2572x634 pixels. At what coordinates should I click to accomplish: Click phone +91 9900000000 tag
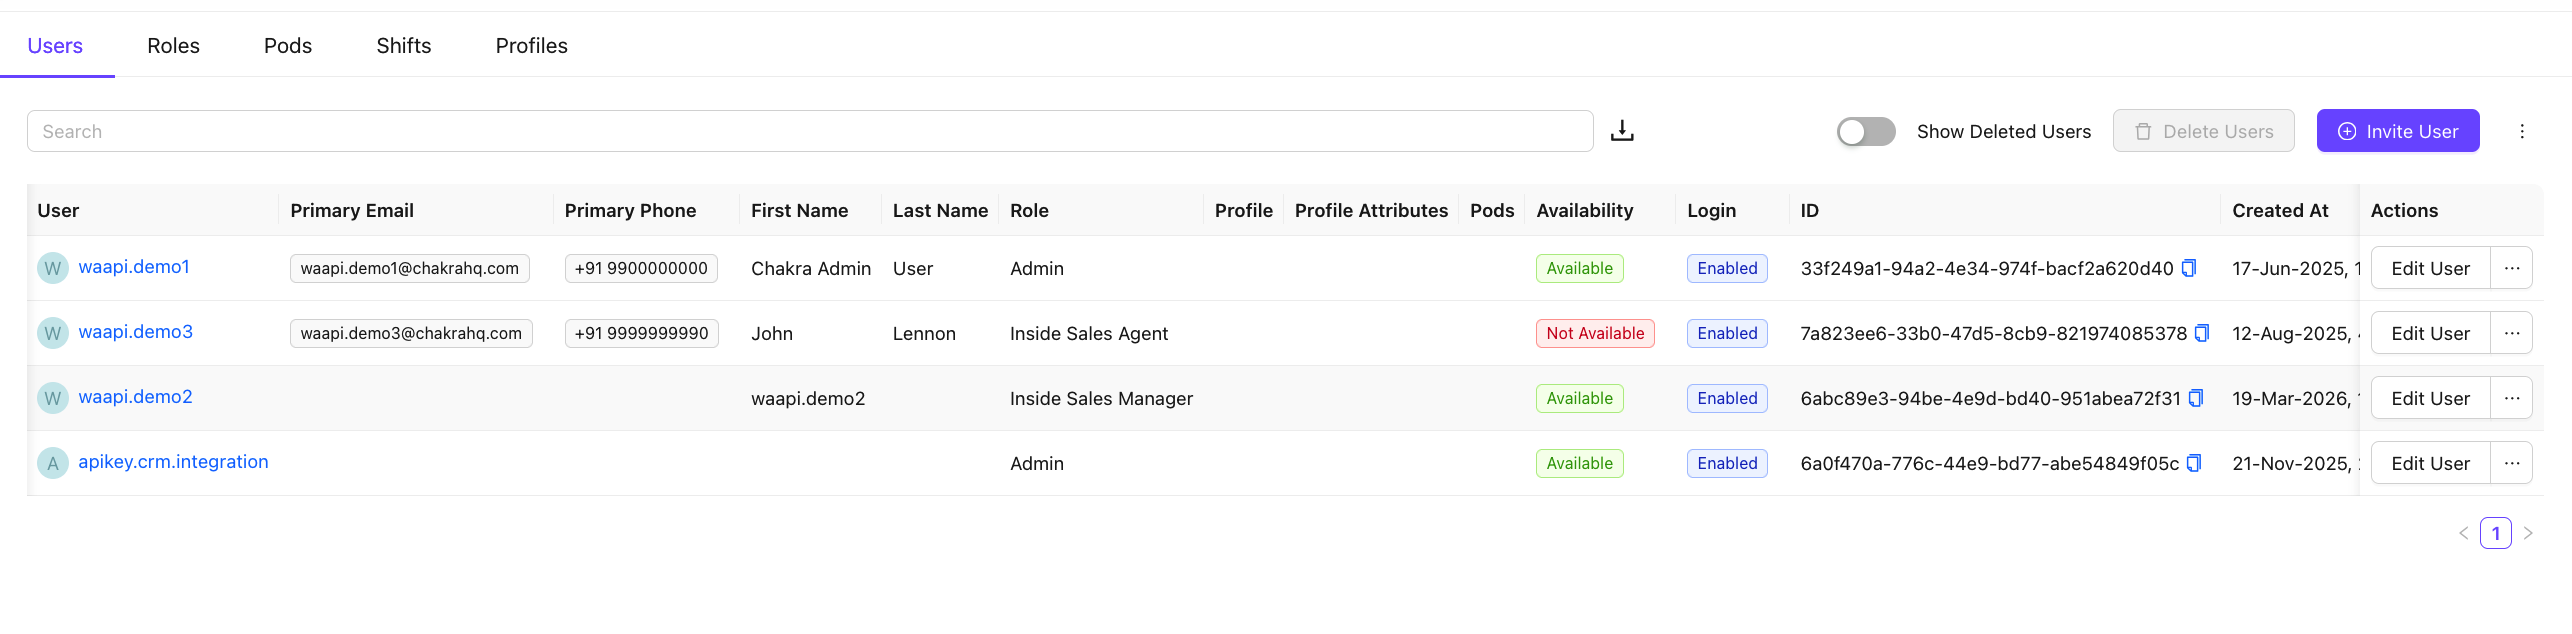pyautogui.click(x=641, y=268)
